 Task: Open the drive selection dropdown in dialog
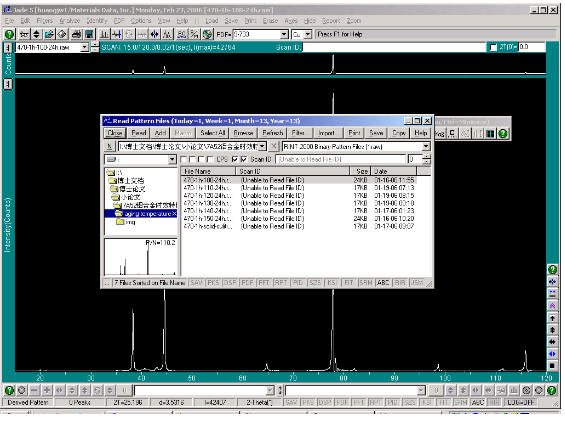(172, 159)
